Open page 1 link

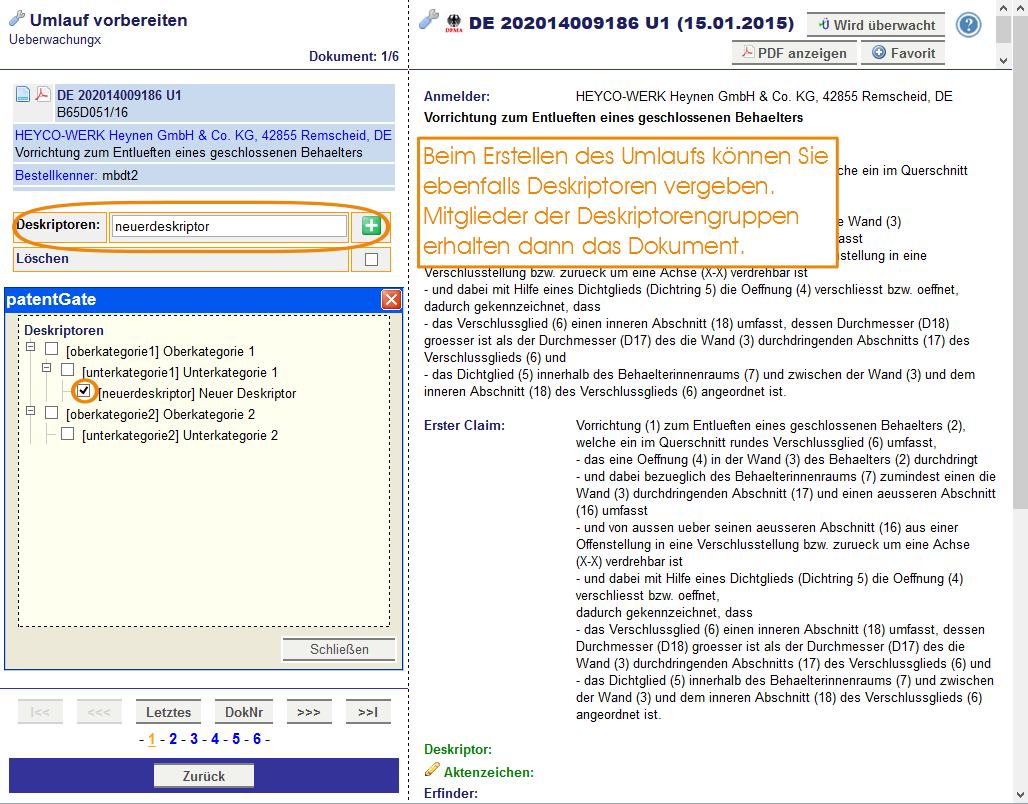coord(152,739)
